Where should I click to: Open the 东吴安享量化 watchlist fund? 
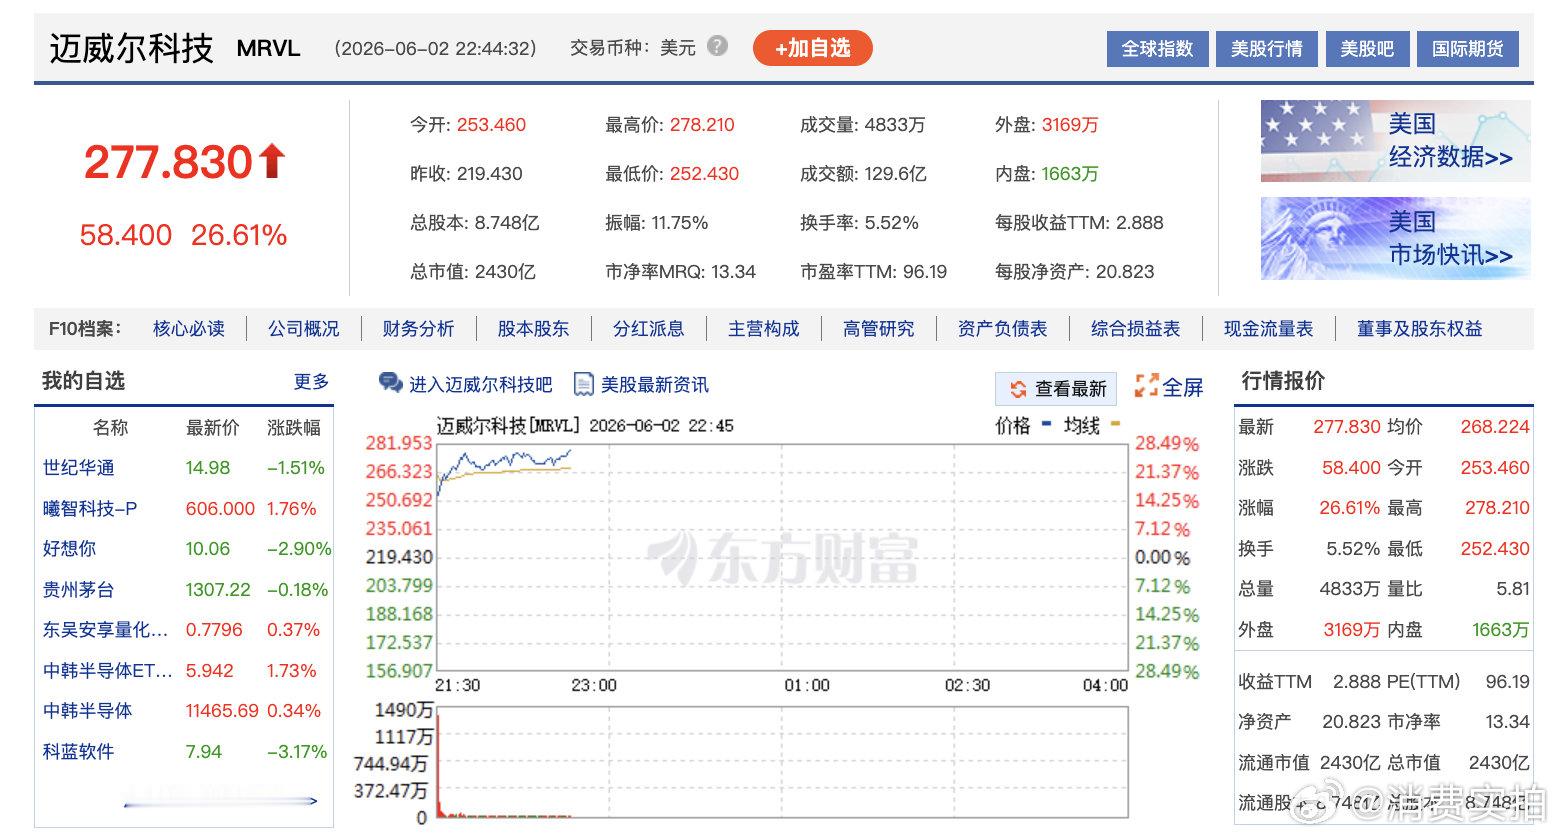click(x=105, y=630)
